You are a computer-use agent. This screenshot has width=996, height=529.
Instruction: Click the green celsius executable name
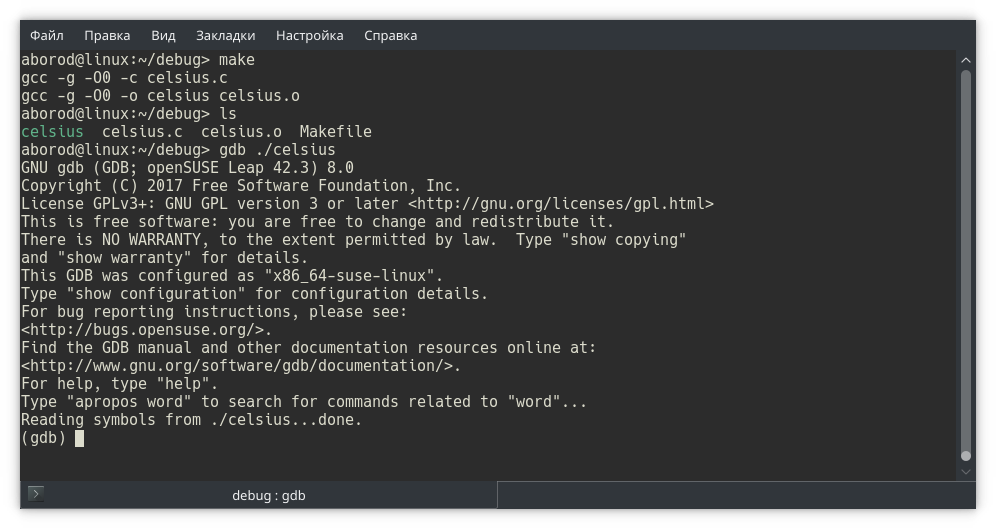[x=52, y=132]
